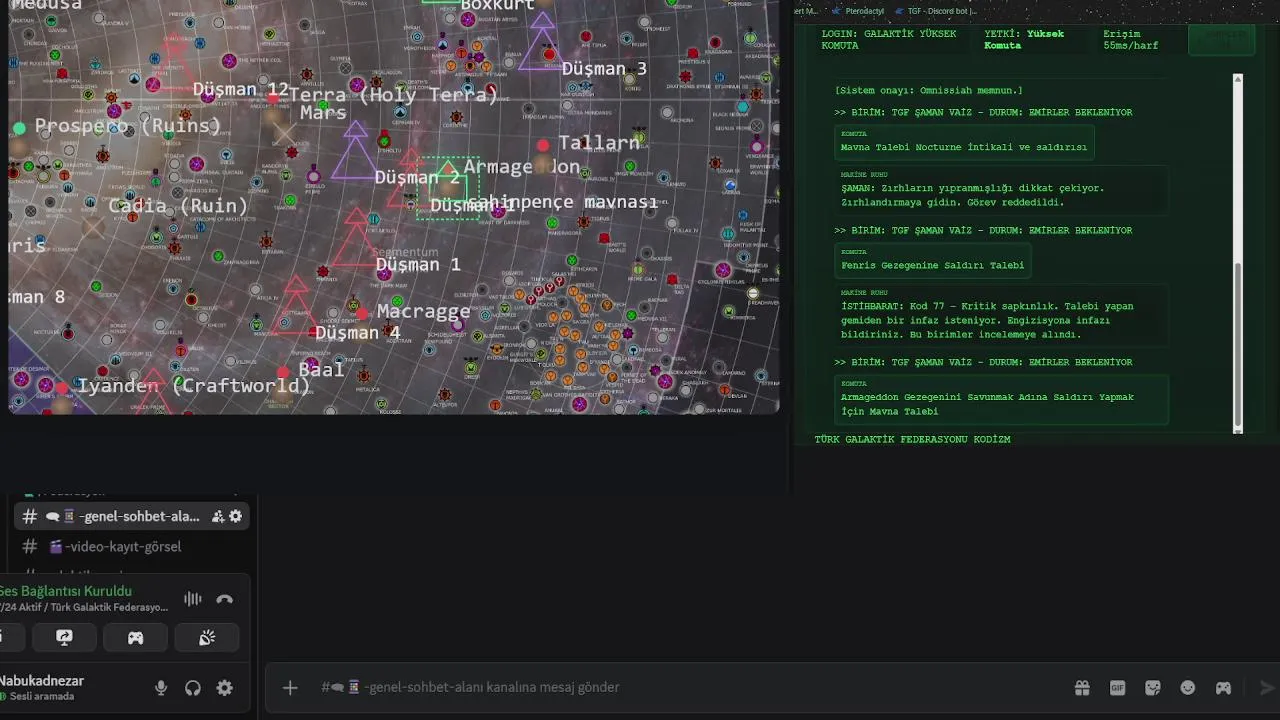Open the apps controller icon in message bar

point(1223,687)
